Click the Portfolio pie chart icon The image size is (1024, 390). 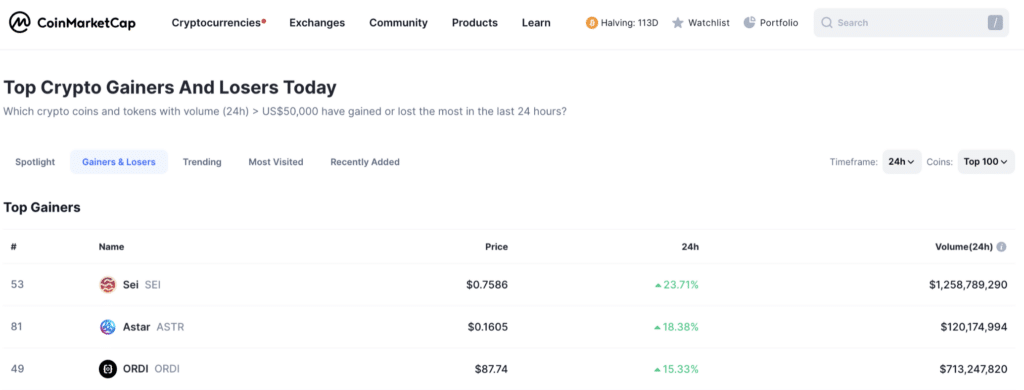(x=749, y=23)
